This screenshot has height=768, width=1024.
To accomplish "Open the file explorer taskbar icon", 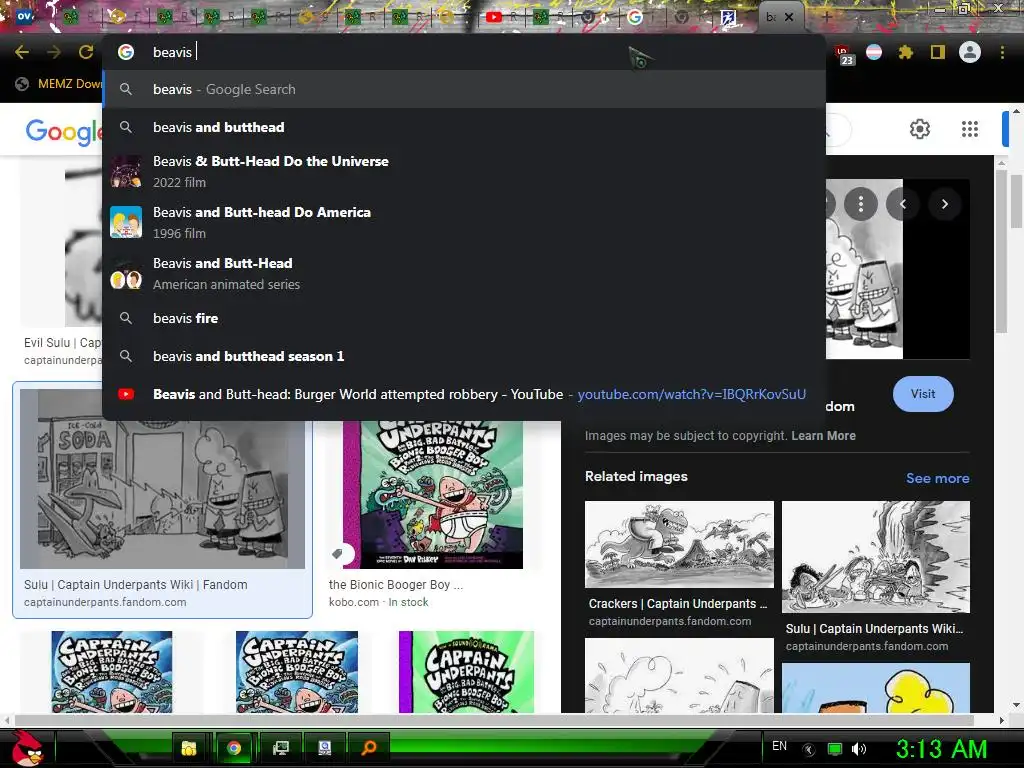I will click(x=189, y=748).
